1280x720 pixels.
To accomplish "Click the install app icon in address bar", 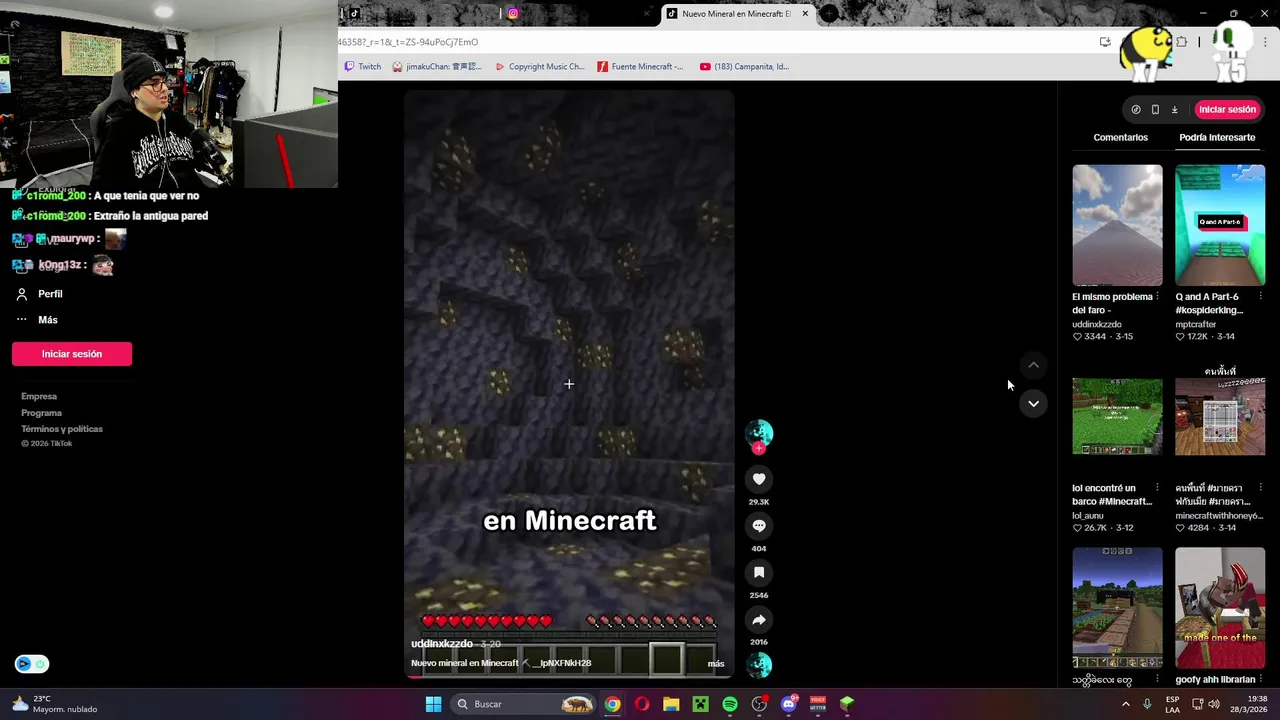I will (1105, 42).
